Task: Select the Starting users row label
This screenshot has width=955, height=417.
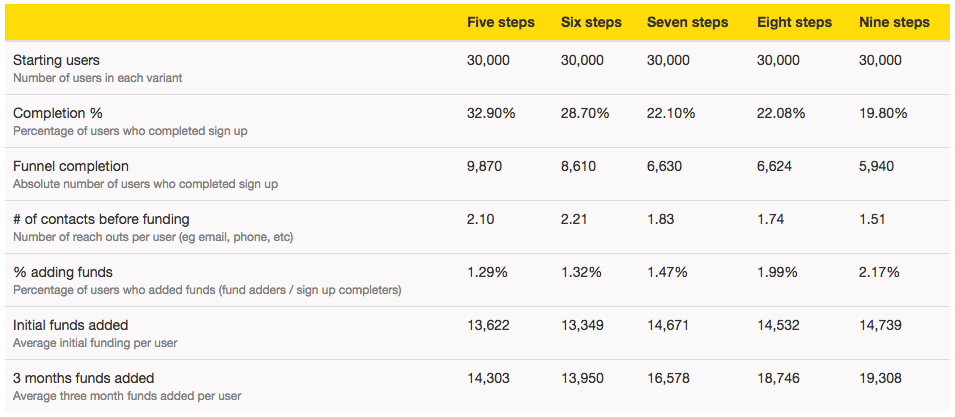Action: [x=56, y=60]
